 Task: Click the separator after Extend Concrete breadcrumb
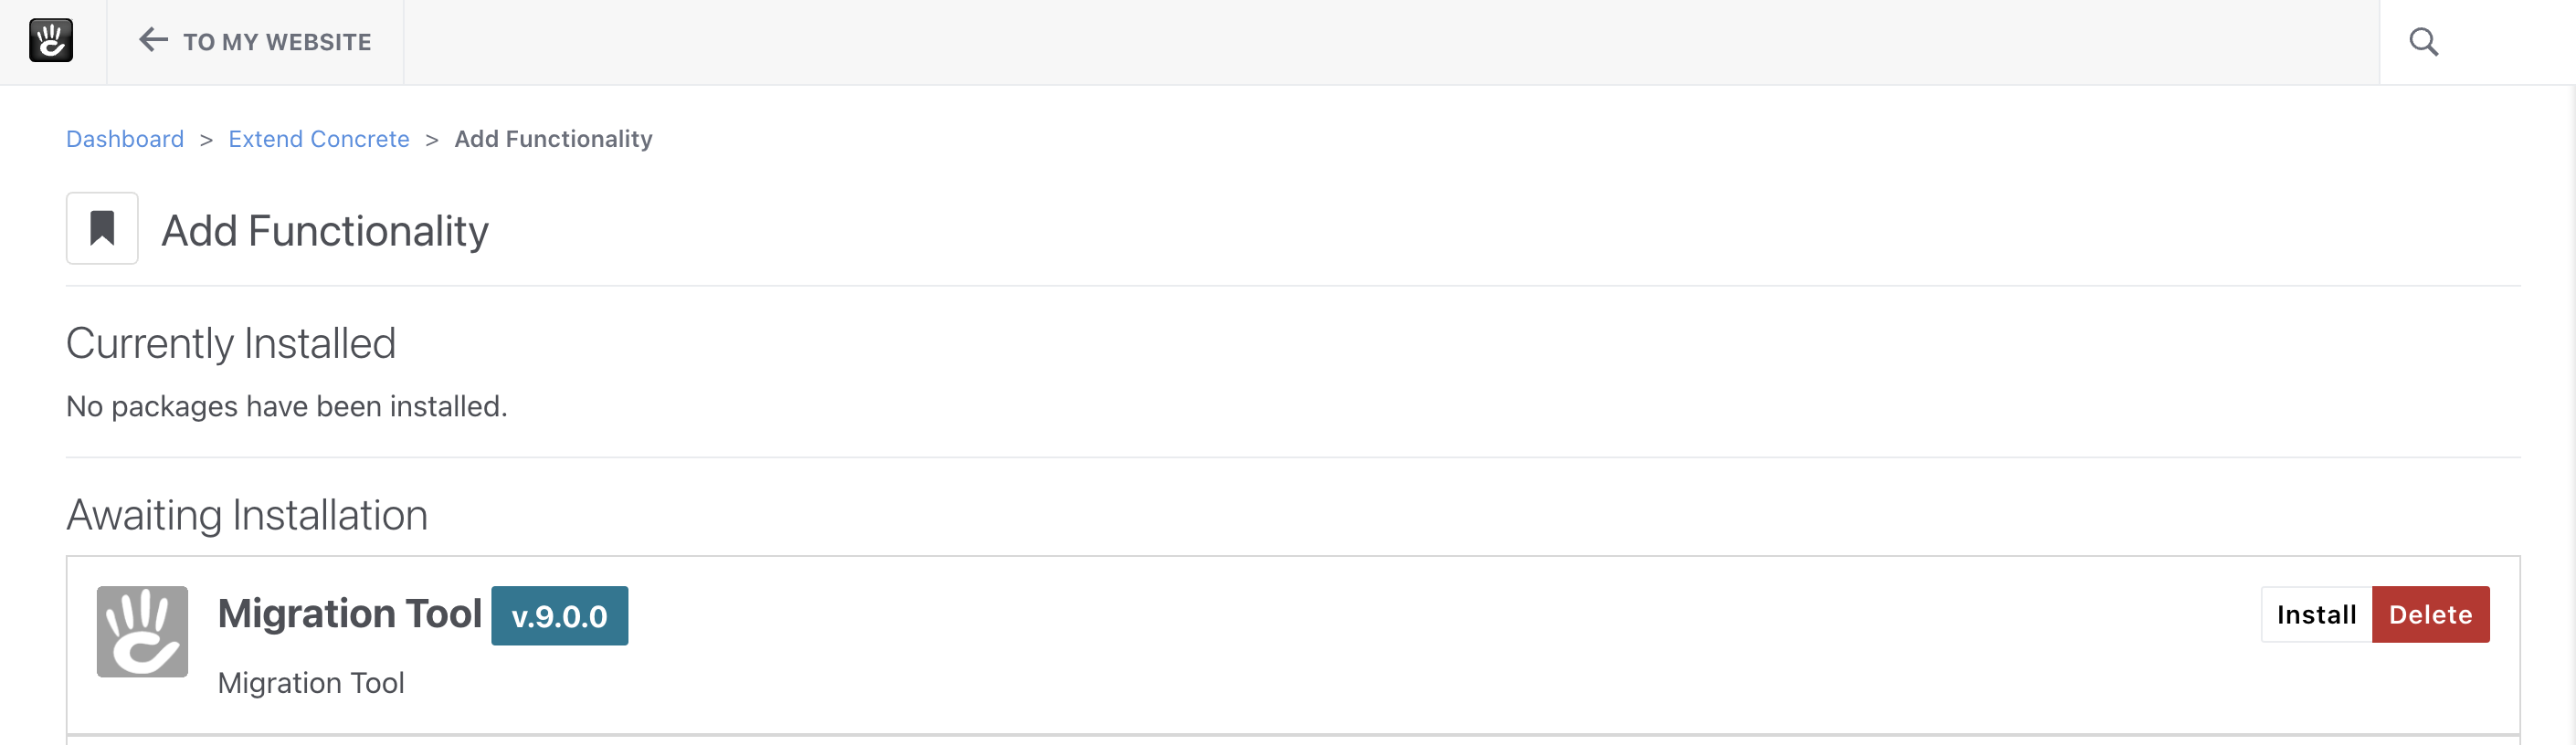pos(432,140)
